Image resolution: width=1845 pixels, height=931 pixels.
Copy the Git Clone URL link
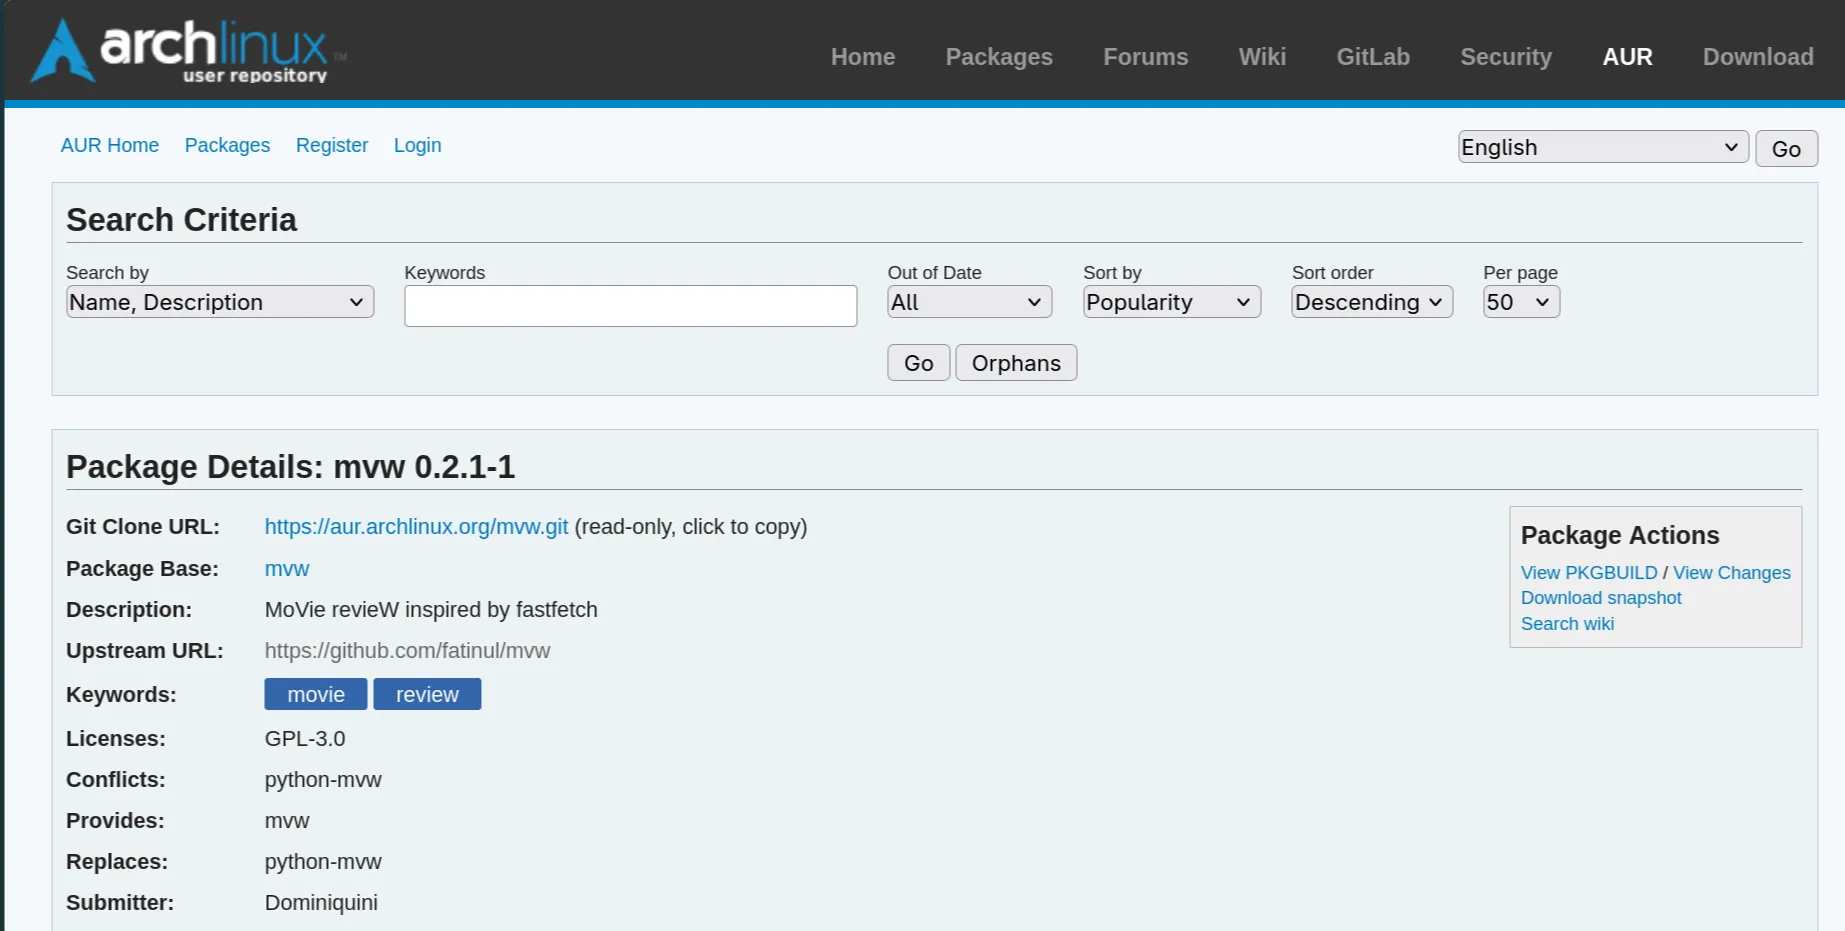click(416, 527)
